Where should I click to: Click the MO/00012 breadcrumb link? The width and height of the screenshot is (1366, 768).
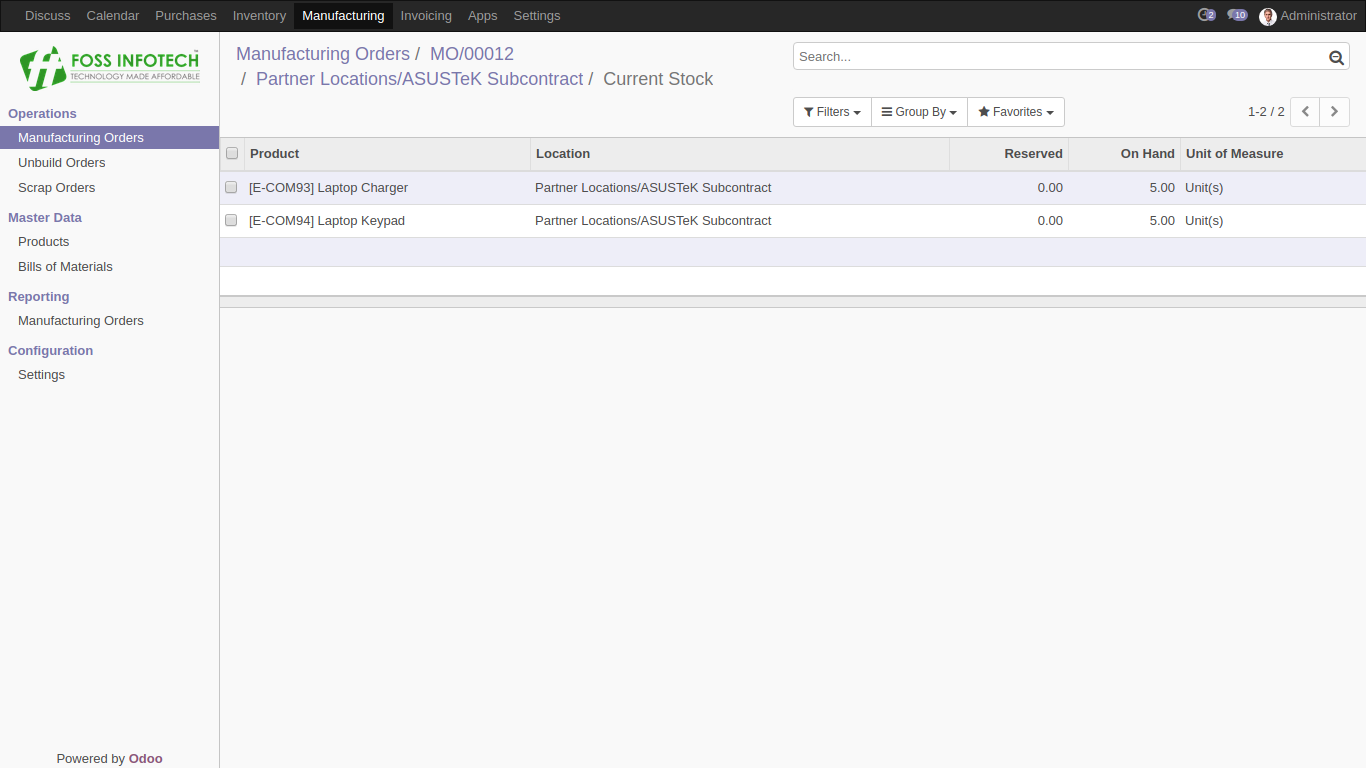tap(472, 54)
